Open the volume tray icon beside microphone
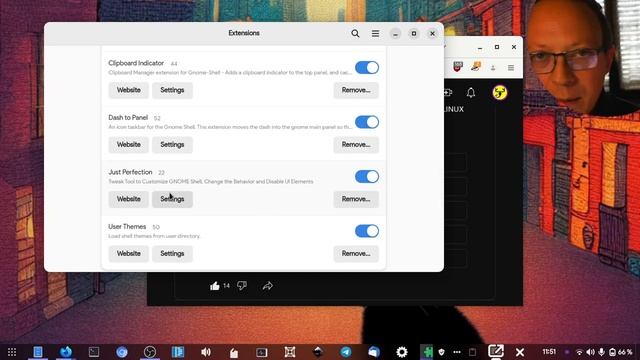The width and height of the screenshot is (640, 360). pyautogui.click(x=590, y=352)
